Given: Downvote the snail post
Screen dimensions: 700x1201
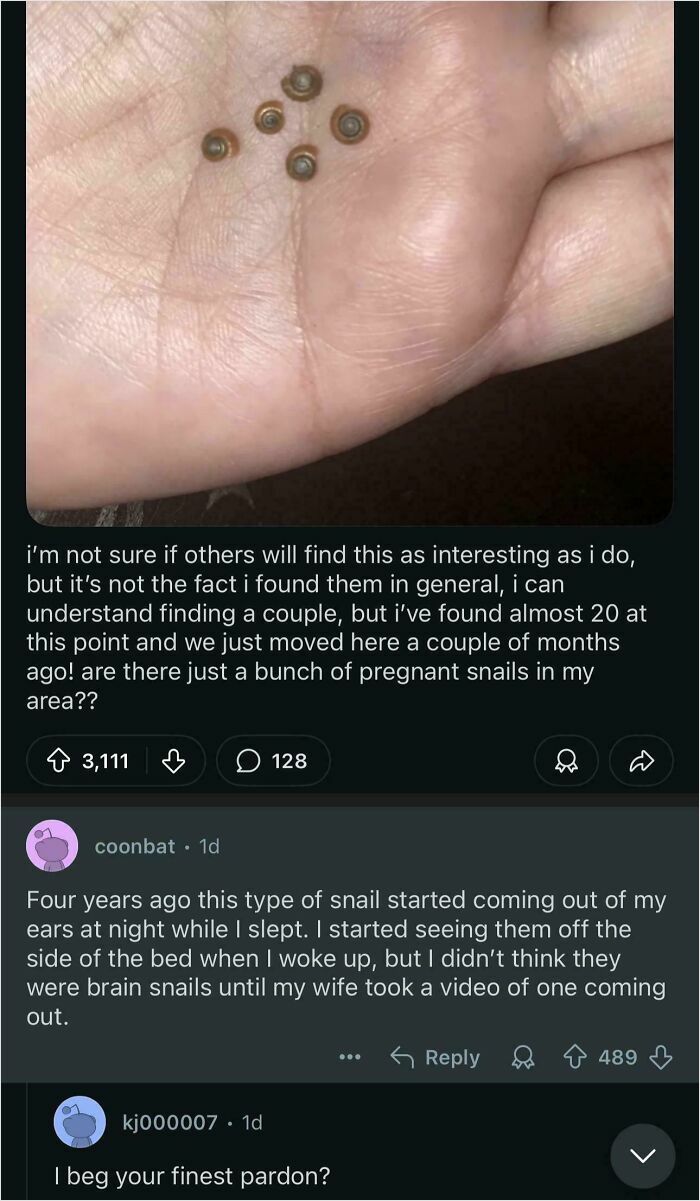Looking at the screenshot, I should pos(174,761).
